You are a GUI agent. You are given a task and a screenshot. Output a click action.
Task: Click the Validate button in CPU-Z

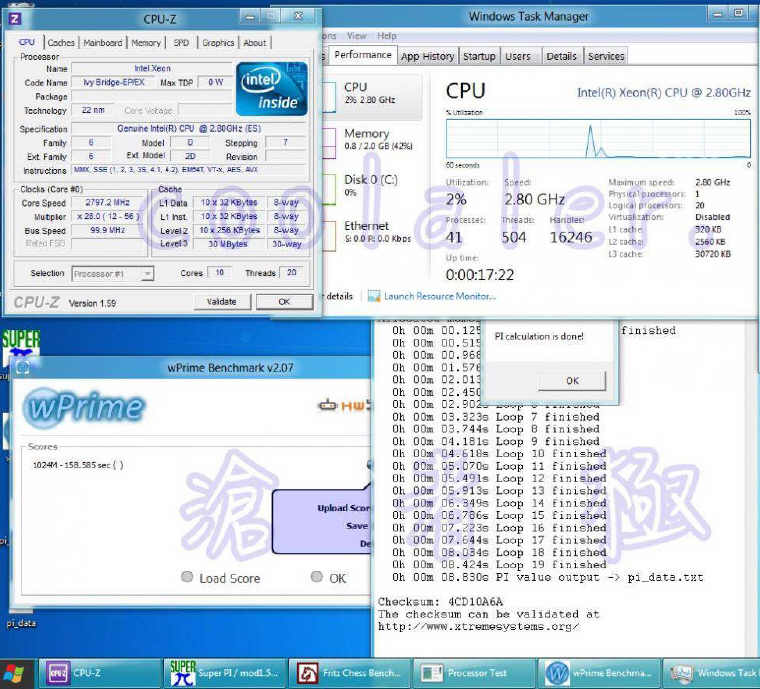pos(222,301)
